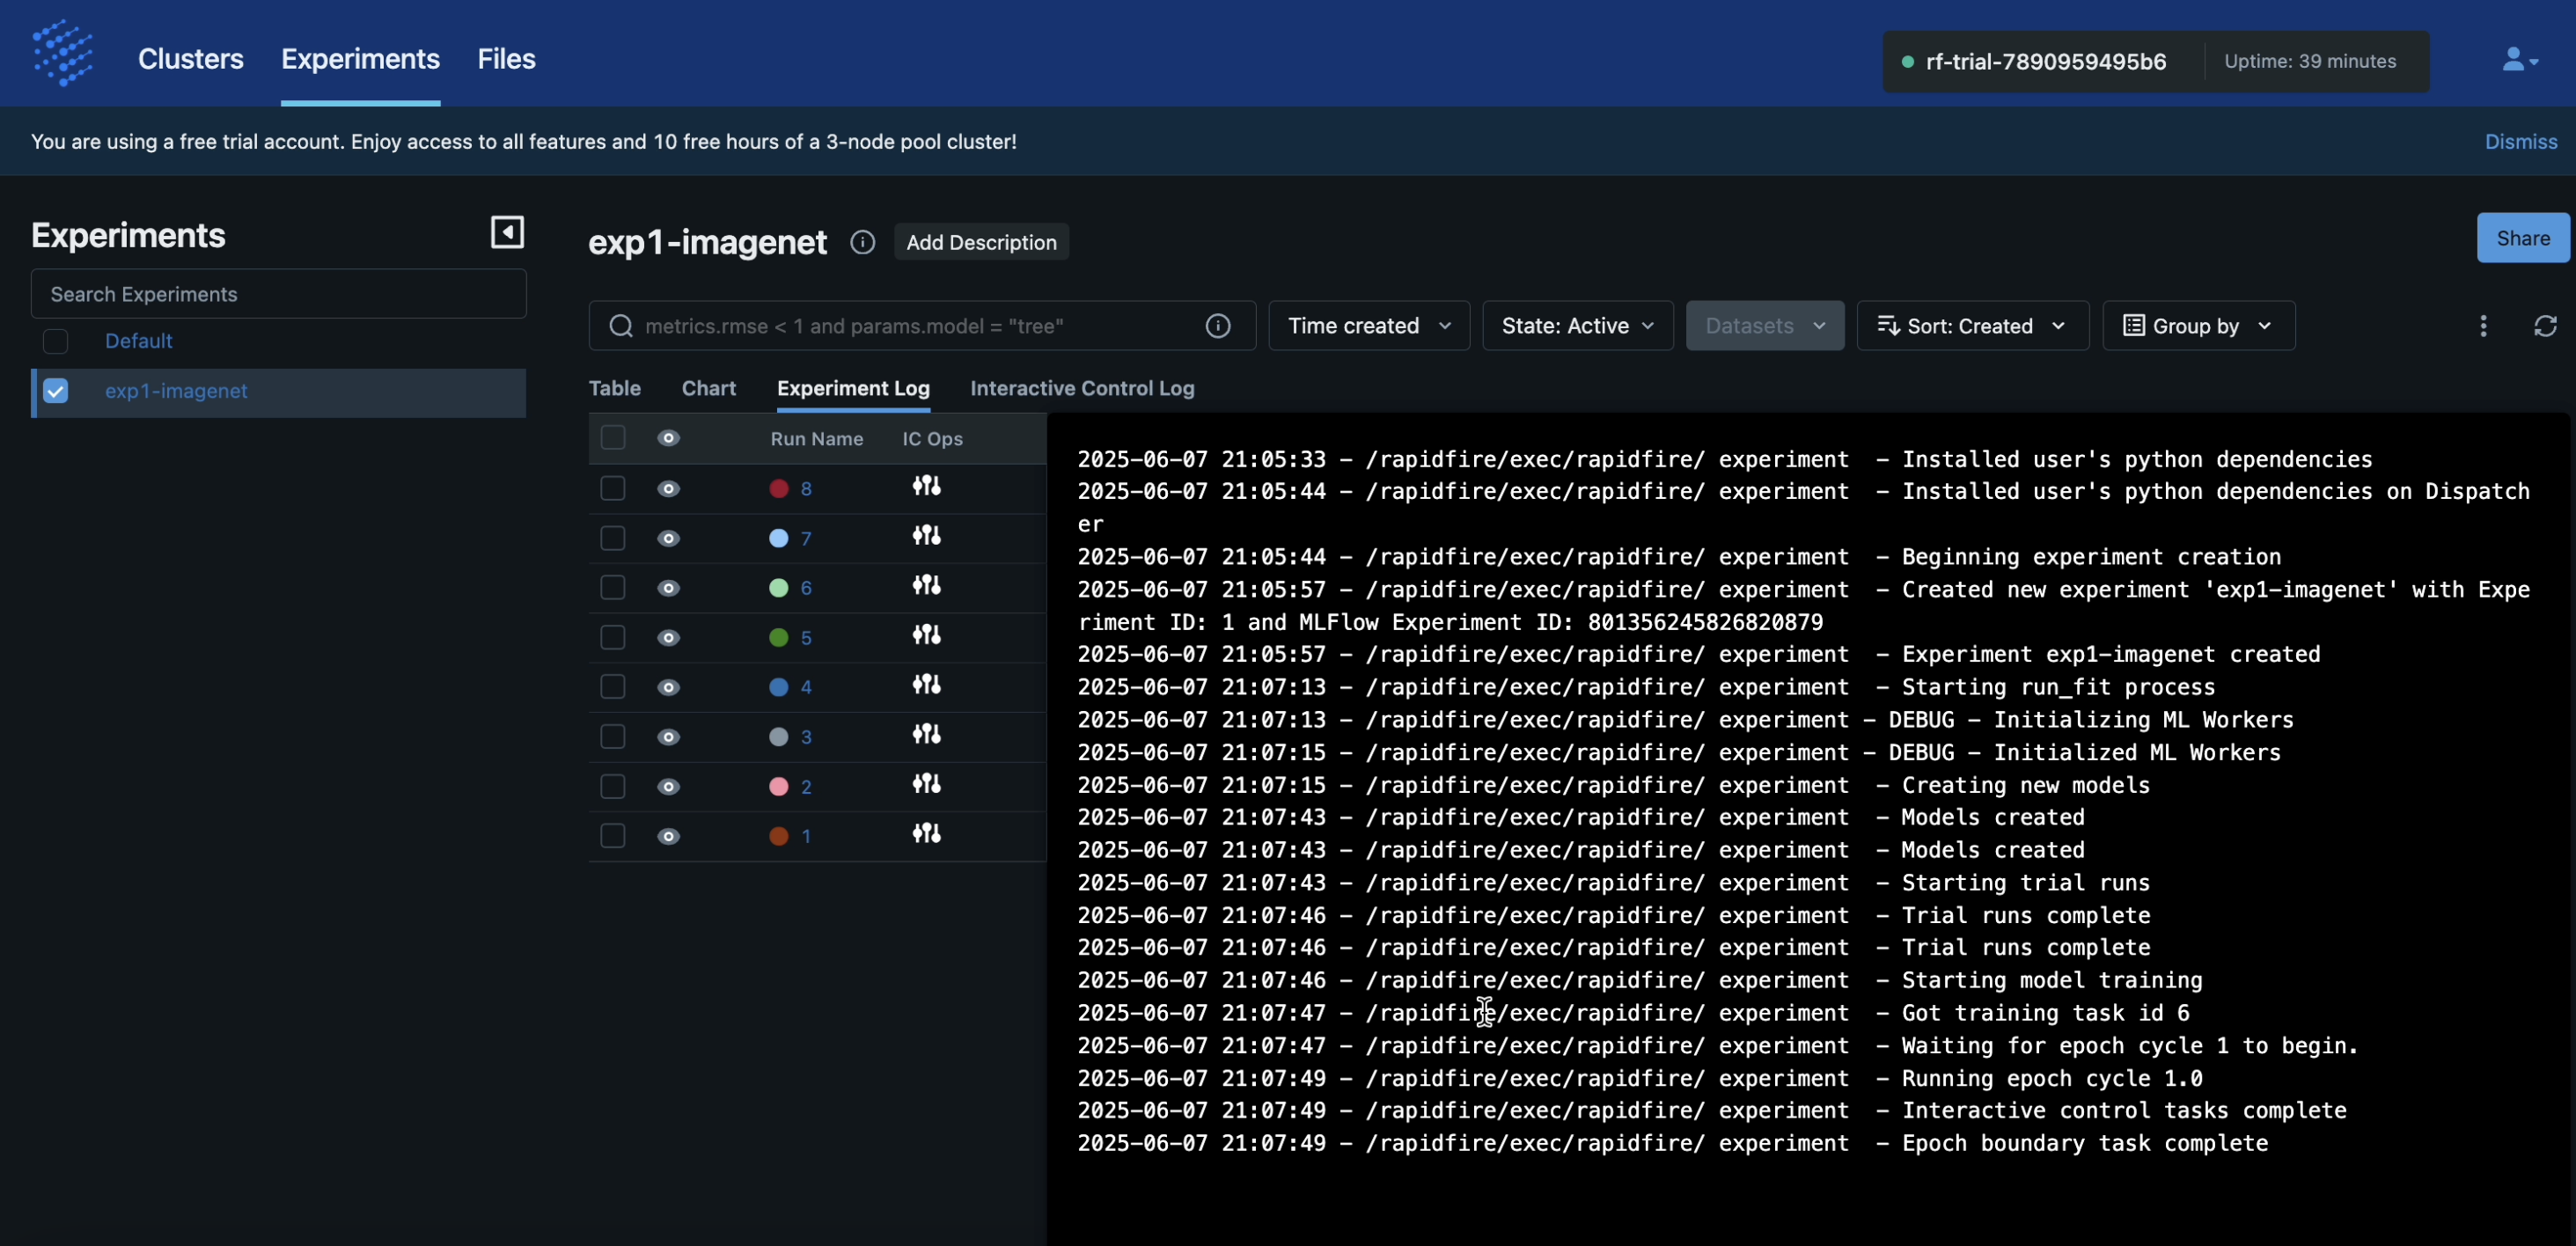Open the exp1-imagenet experiment link
The width and height of the screenshot is (2576, 1246).
coord(176,391)
